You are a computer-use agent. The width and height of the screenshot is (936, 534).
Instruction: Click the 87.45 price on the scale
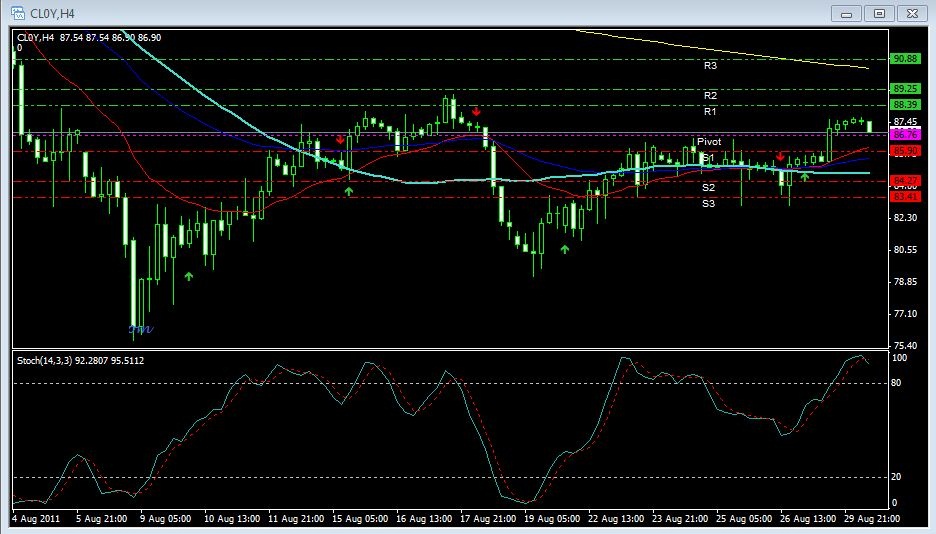pos(905,121)
